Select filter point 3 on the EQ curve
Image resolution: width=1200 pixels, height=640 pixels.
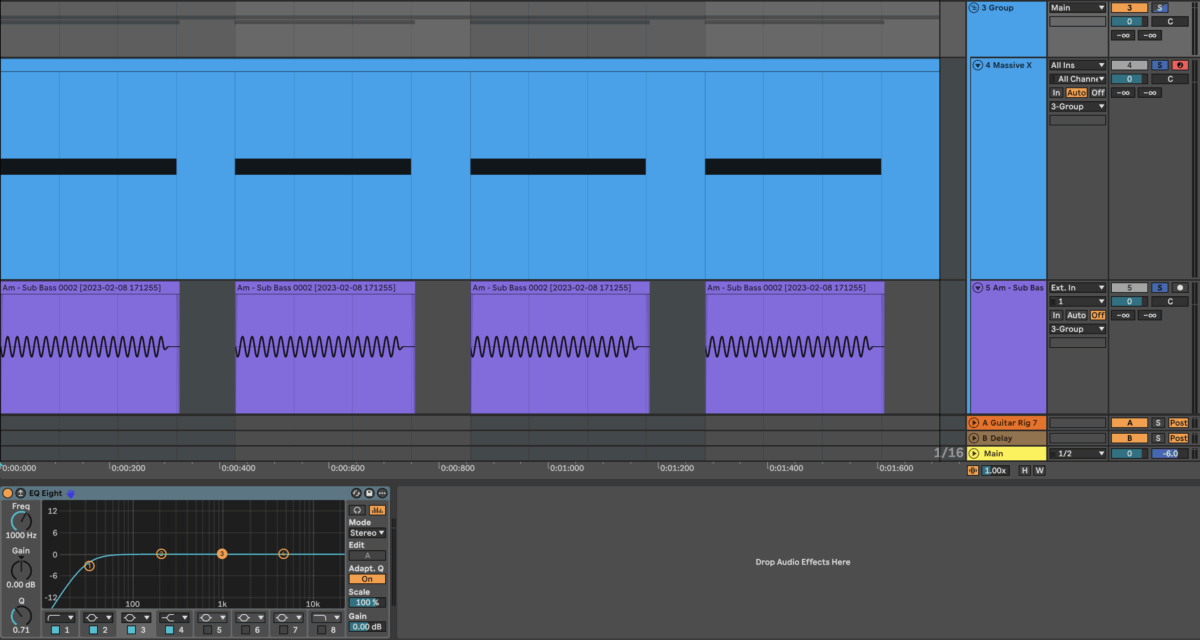(x=222, y=554)
